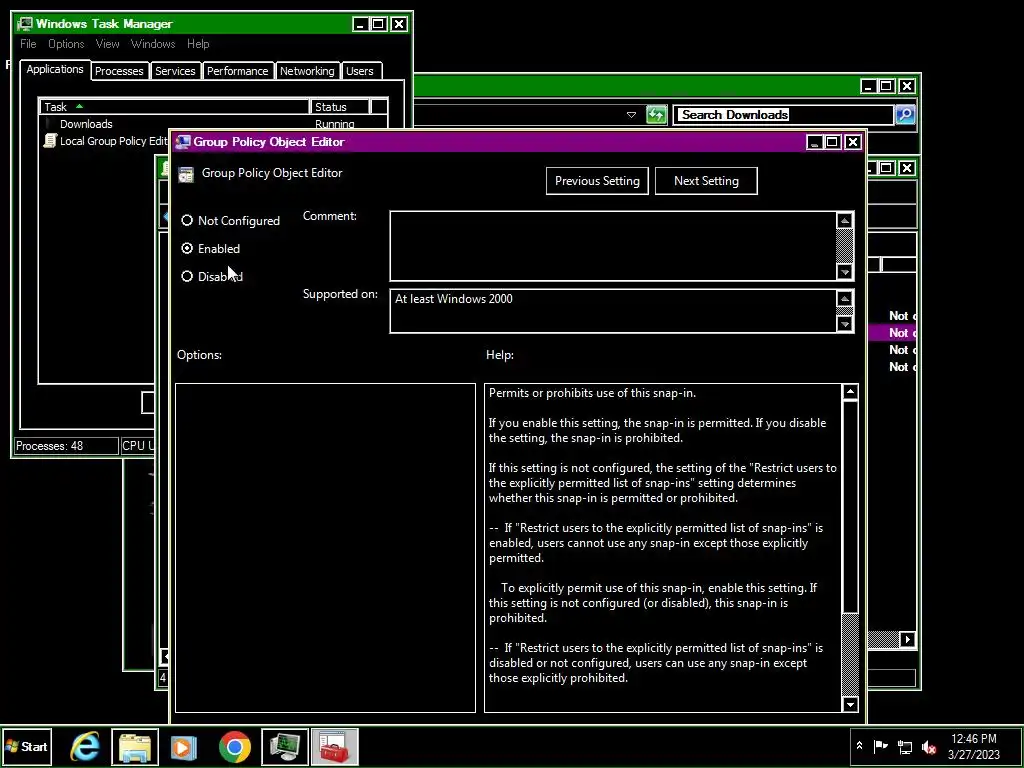The height and width of the screenshot is (768, 1024).
Task: Sort by the Status column header
Action: tap(340, 106)
